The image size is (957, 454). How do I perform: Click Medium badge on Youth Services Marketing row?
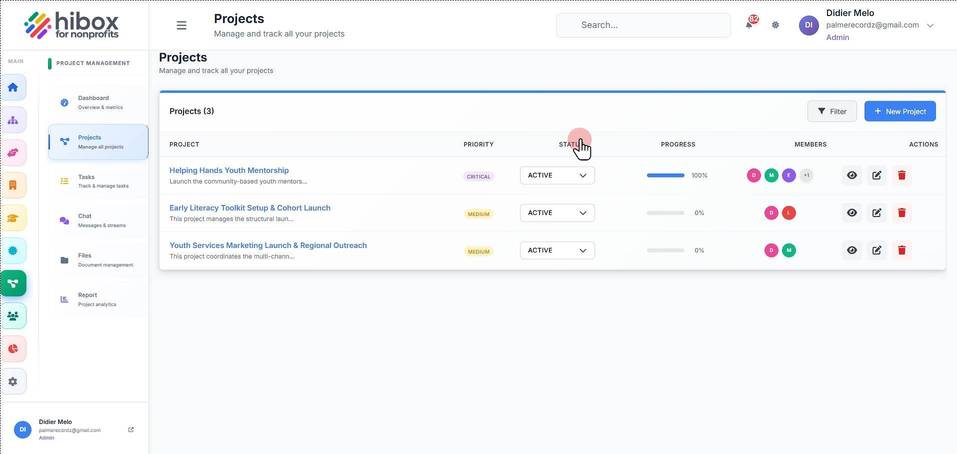(x=478, y=251)
